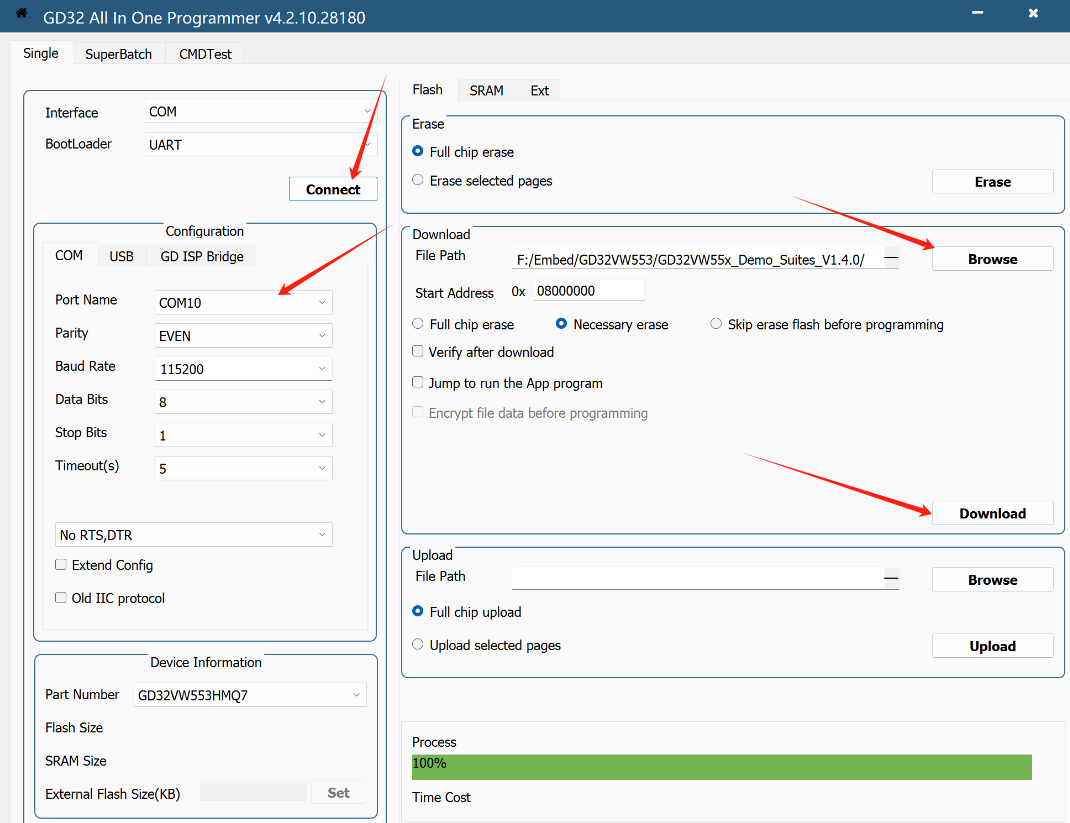Choose Skip erase flash before programming
The height and width of the screenshot is (823, 1070).
click(x=716, y=324)
